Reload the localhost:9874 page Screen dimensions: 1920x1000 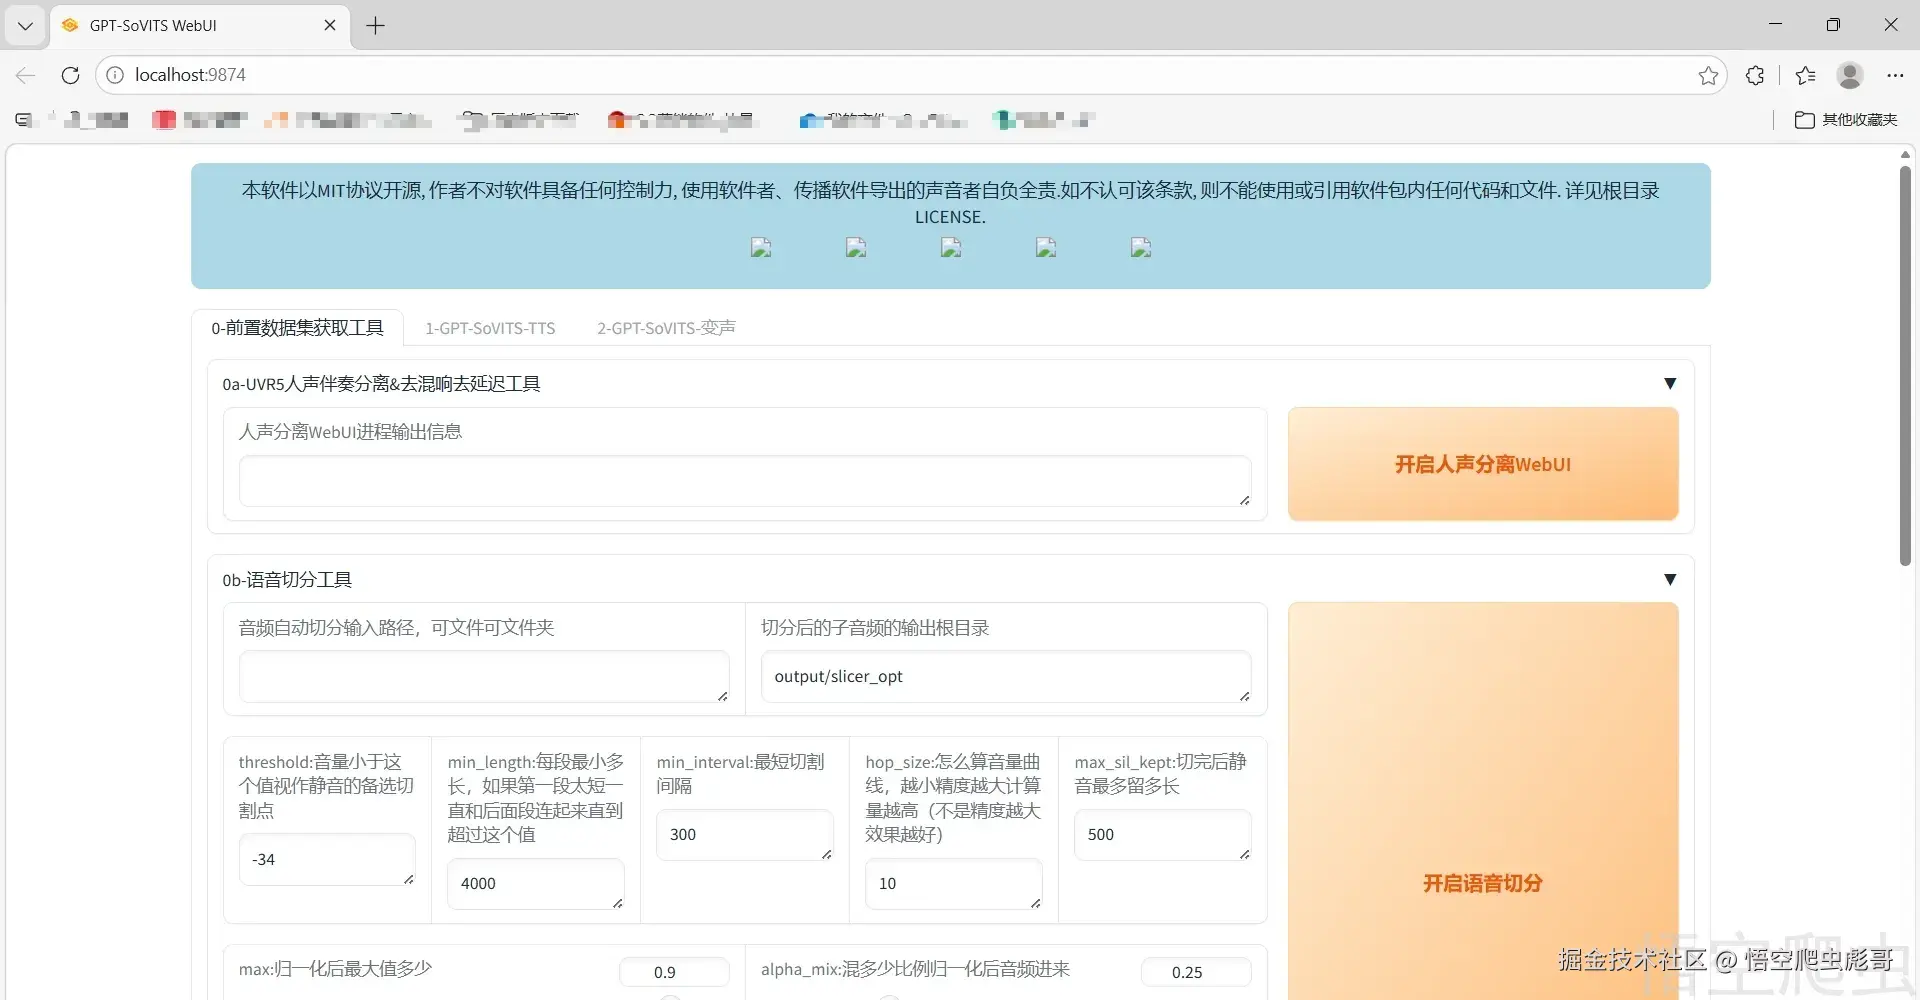click(70, 75)
